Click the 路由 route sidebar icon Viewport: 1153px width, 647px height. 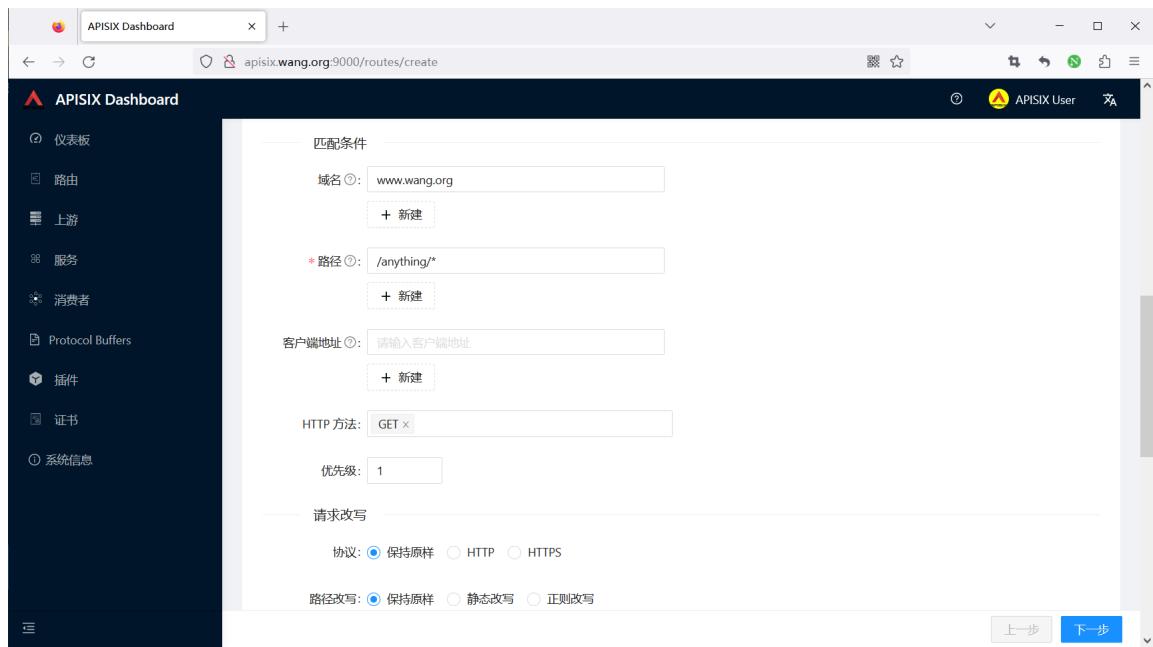click(x=35, y=179)
